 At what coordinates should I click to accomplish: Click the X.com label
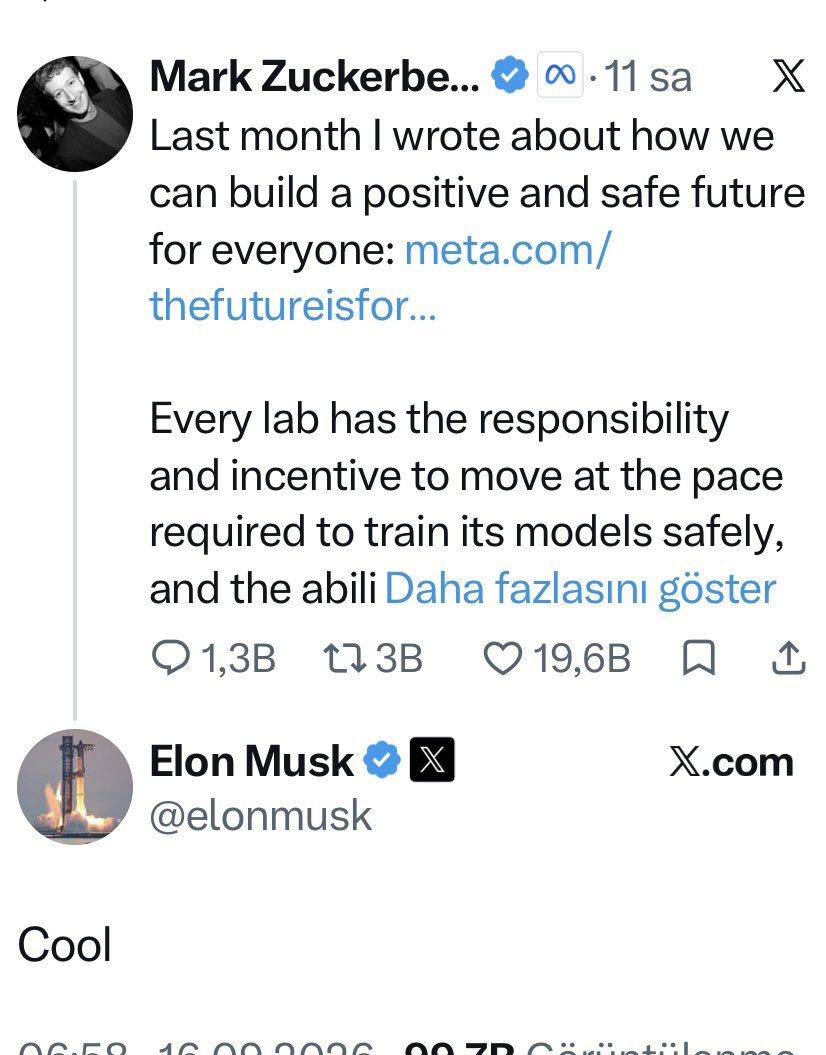coord(732,762)
